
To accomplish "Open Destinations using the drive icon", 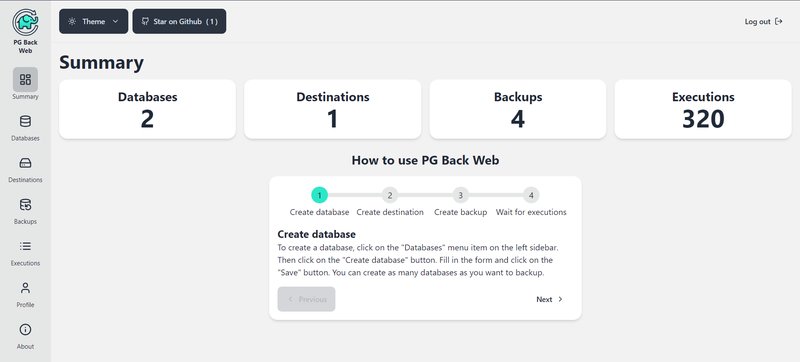I will 25,163.
